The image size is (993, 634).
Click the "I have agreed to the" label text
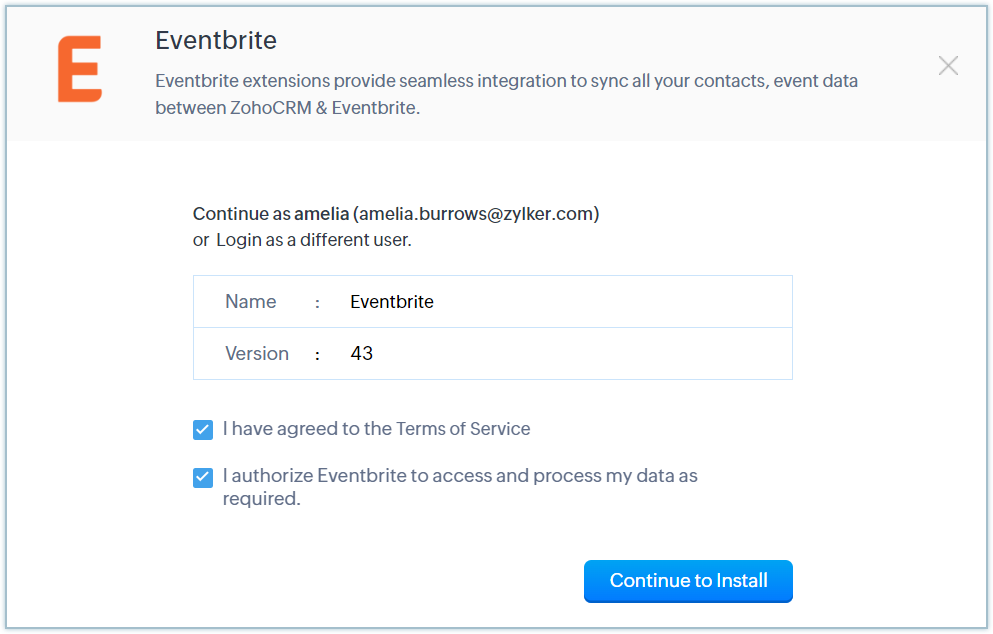307,429
